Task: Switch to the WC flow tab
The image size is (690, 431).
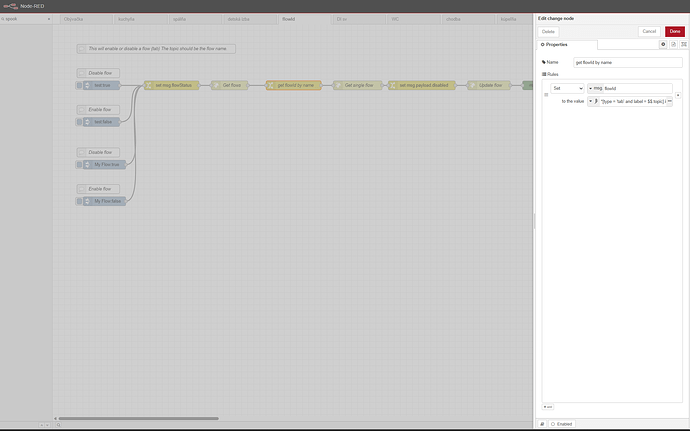Action: (x=414, y=19)
